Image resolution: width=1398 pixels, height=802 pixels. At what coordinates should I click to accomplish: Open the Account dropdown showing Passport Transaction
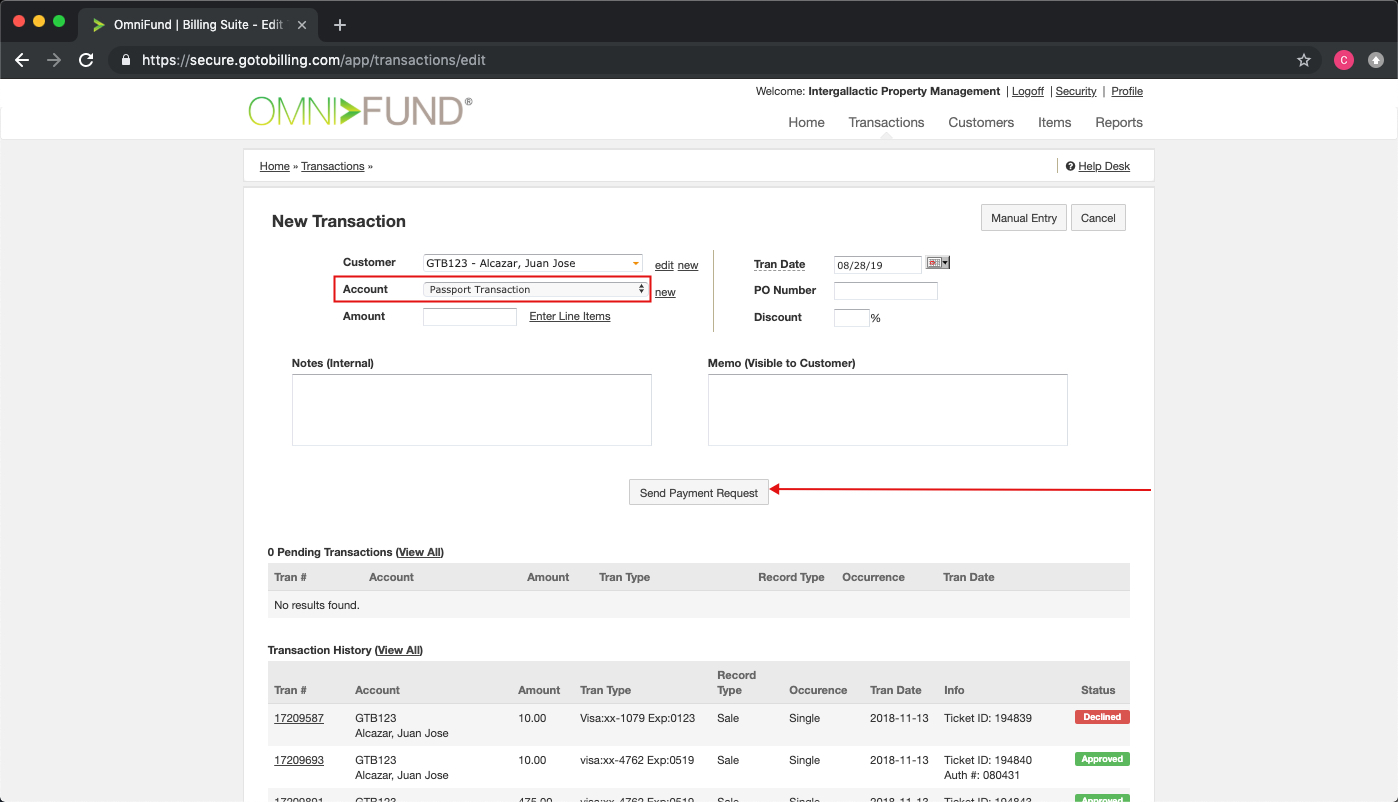click(536, 290)
